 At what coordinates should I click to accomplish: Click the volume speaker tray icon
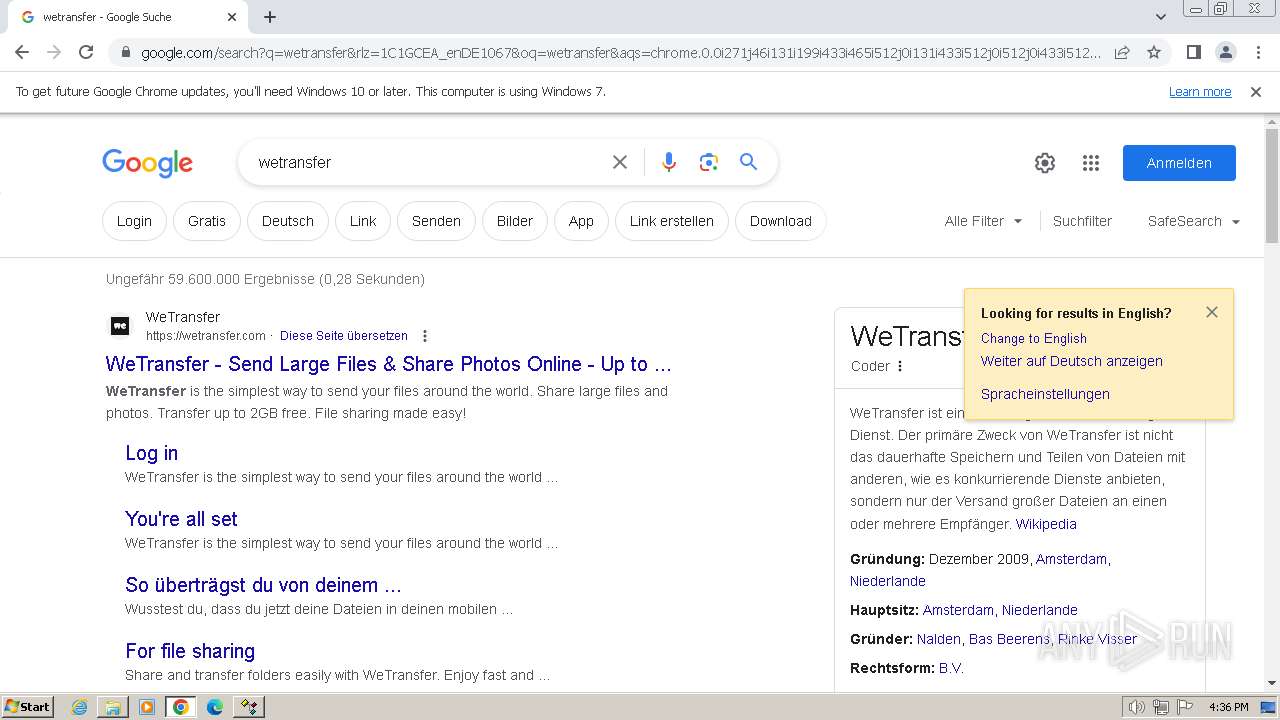pyautogui.click(x=1137, y=707)
